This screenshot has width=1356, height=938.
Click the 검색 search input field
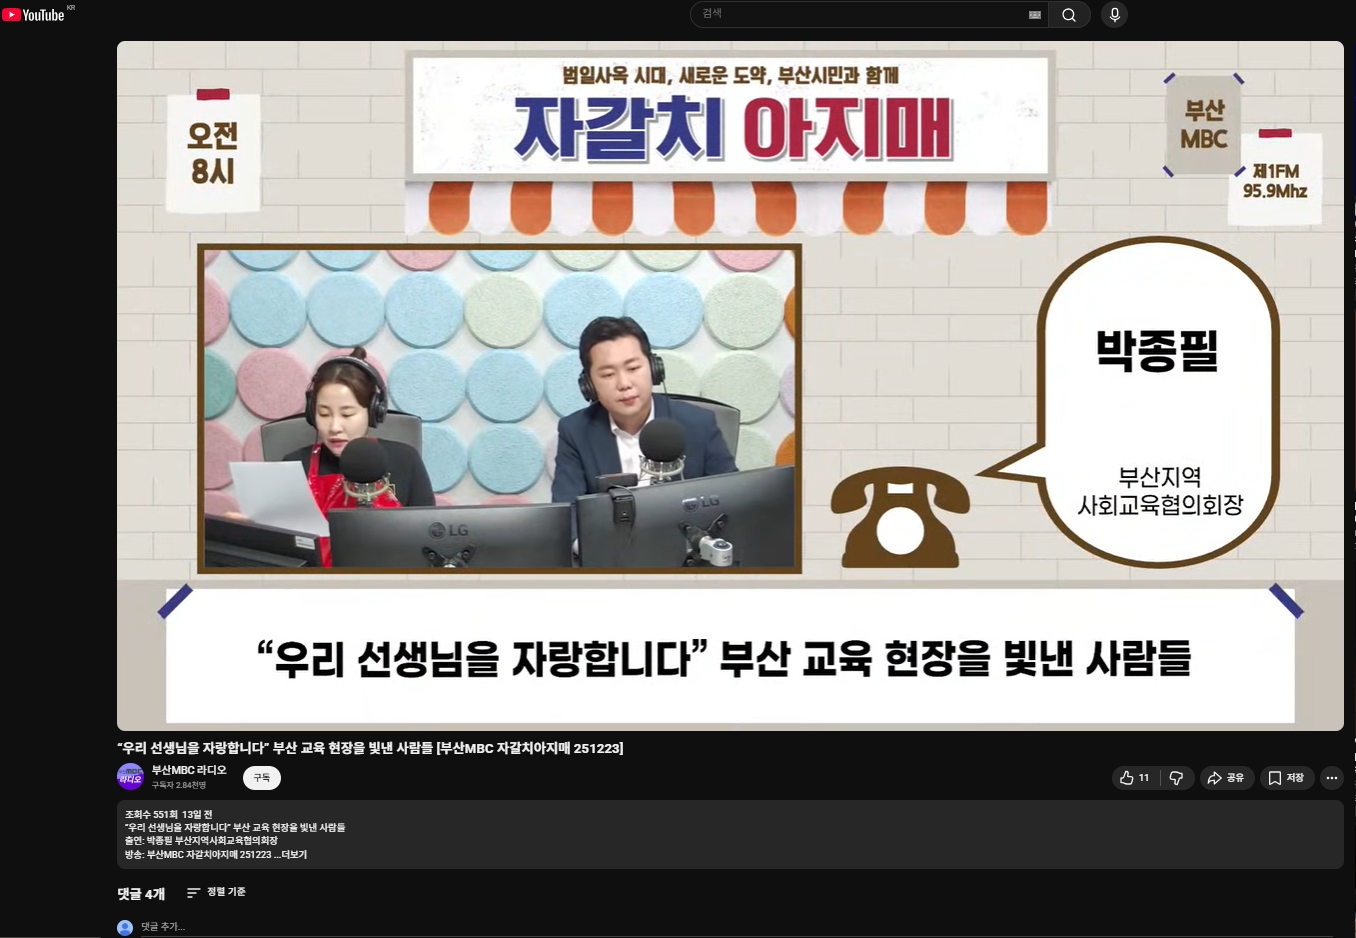tap(860, 13)
